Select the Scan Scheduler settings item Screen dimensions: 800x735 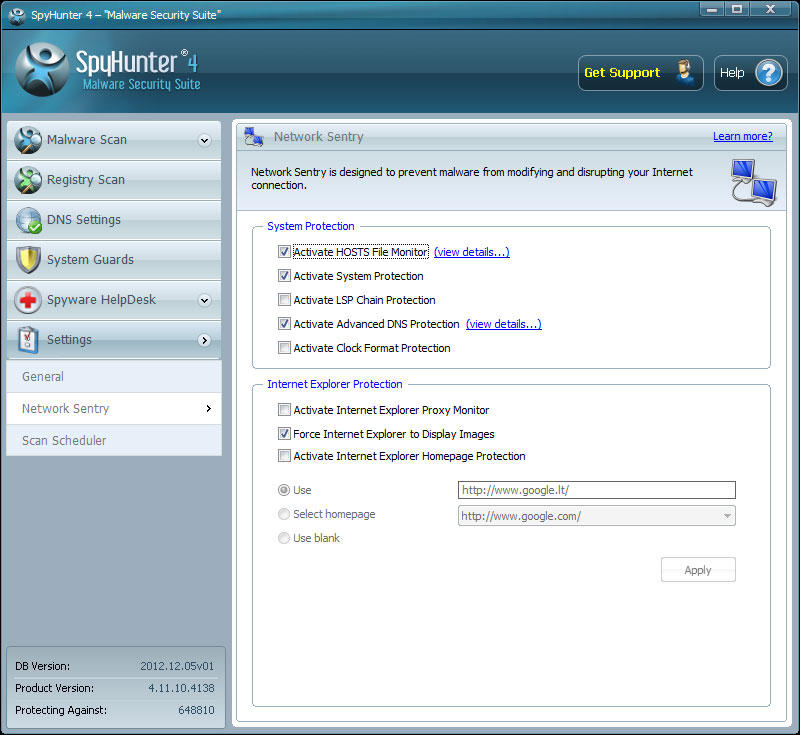tap(114, 440)
